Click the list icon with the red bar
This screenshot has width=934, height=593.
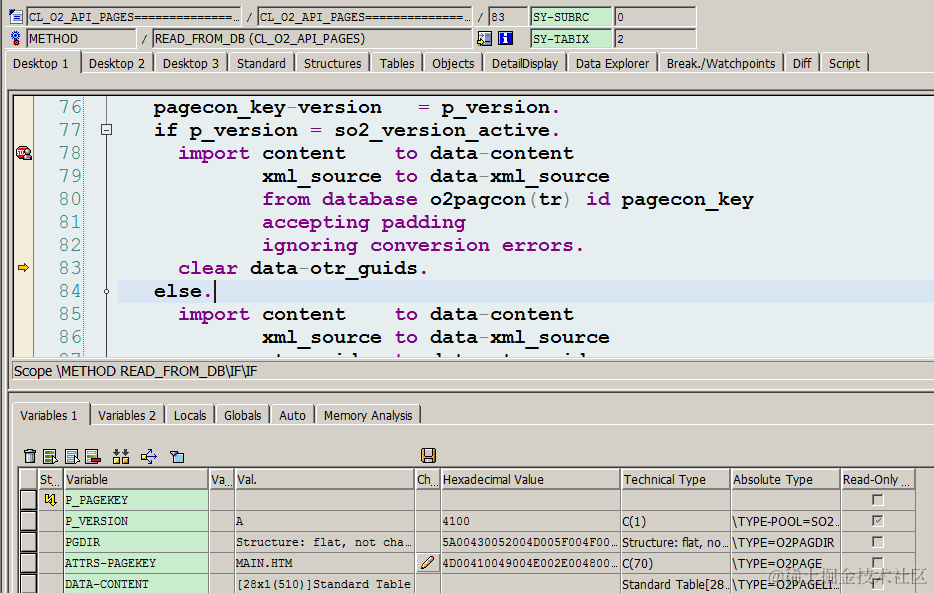[93, 457]
